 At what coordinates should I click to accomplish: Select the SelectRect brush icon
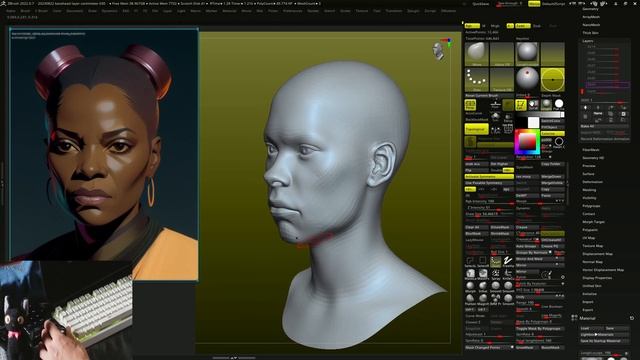(x=483, y=262)
